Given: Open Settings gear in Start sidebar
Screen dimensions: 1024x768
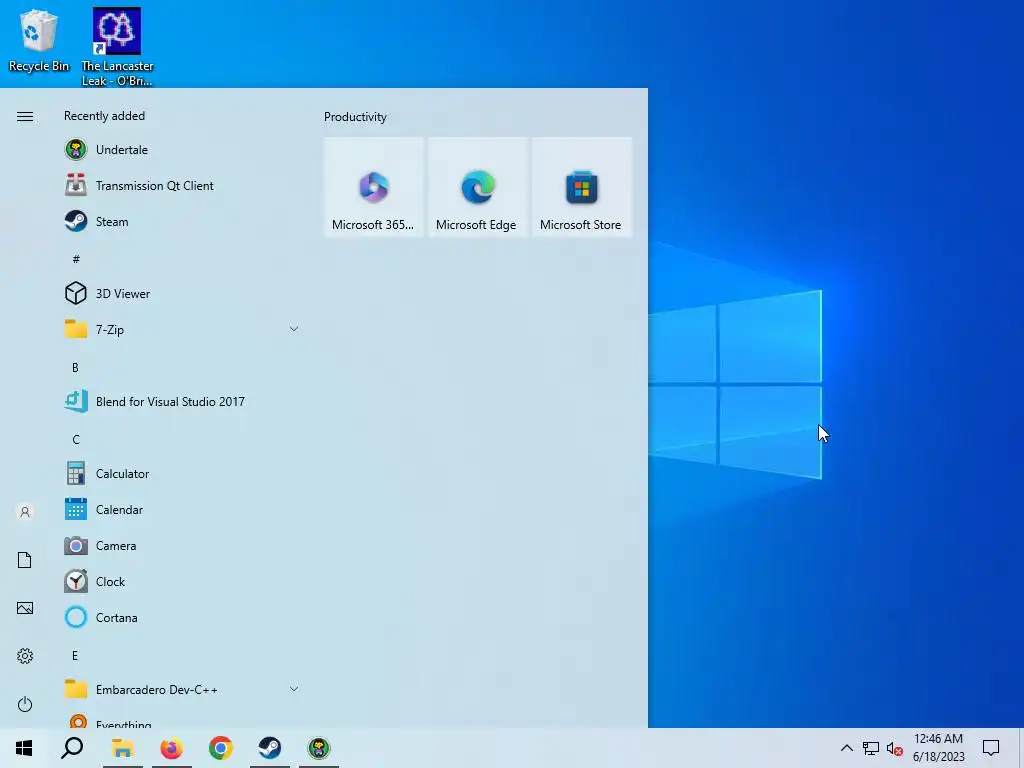Looking at the screenshot, I should click(25, 656).
